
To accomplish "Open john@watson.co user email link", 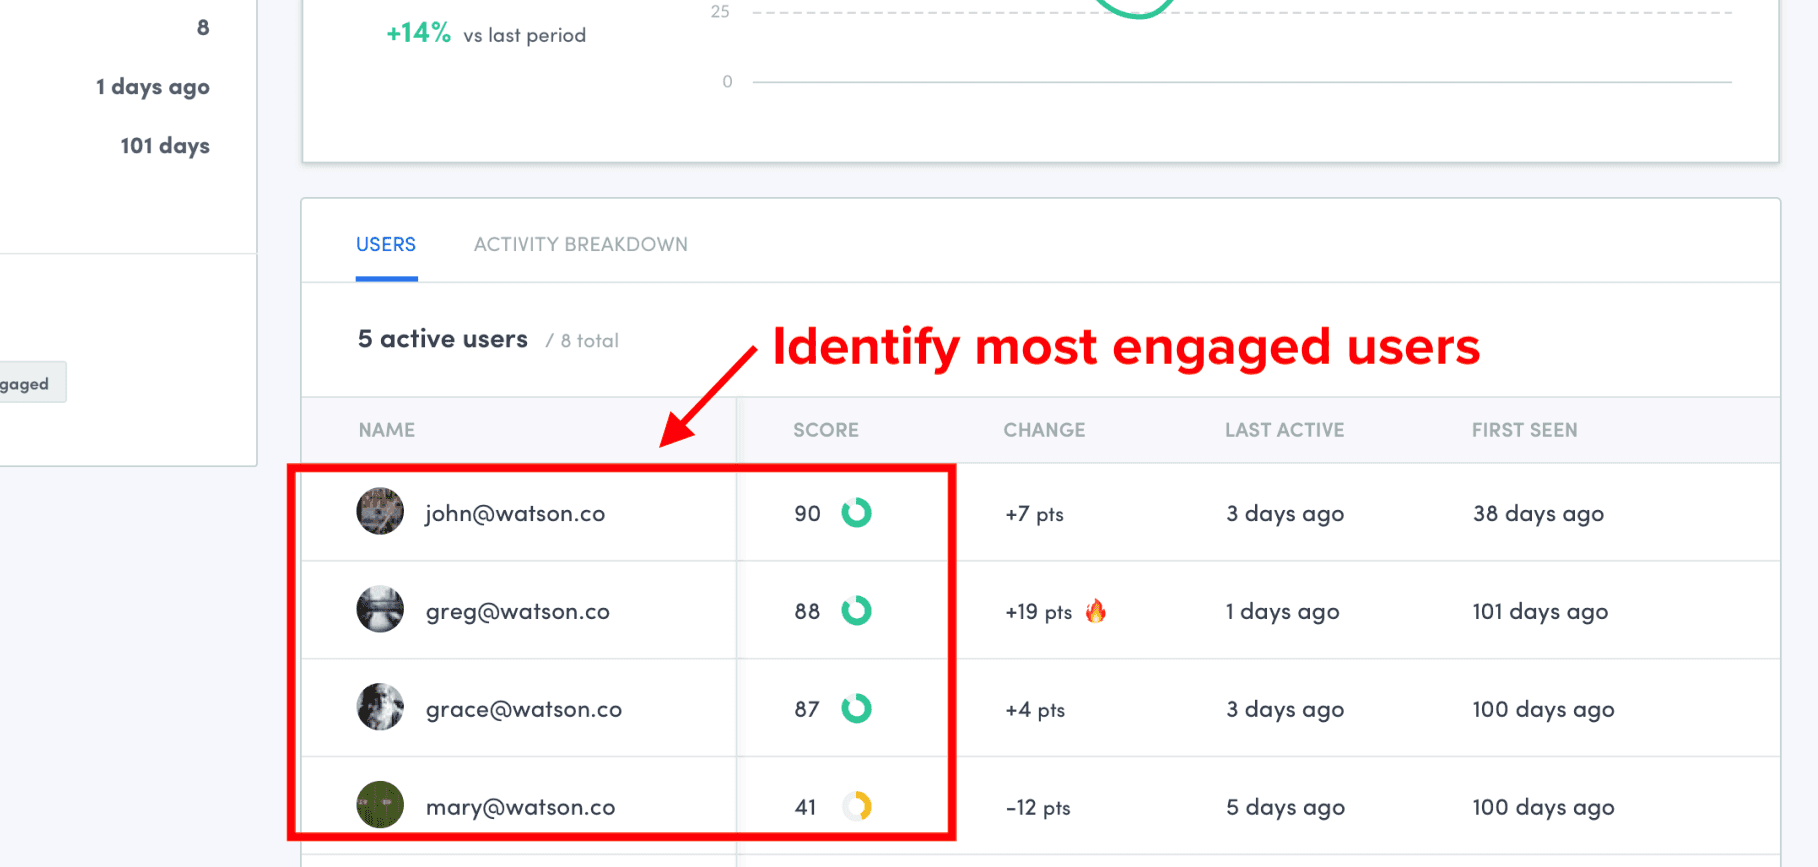I will [x=515, y=514].
